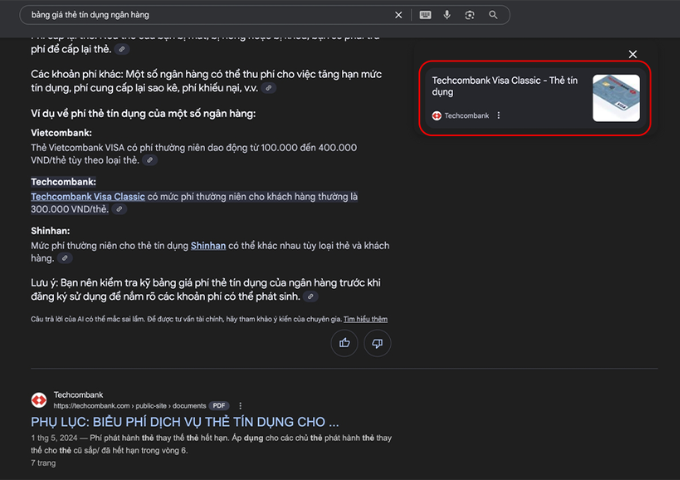The image size is (680, 480).
Task: Open the on-screen keyboard input tool
Action: point(425,15)
